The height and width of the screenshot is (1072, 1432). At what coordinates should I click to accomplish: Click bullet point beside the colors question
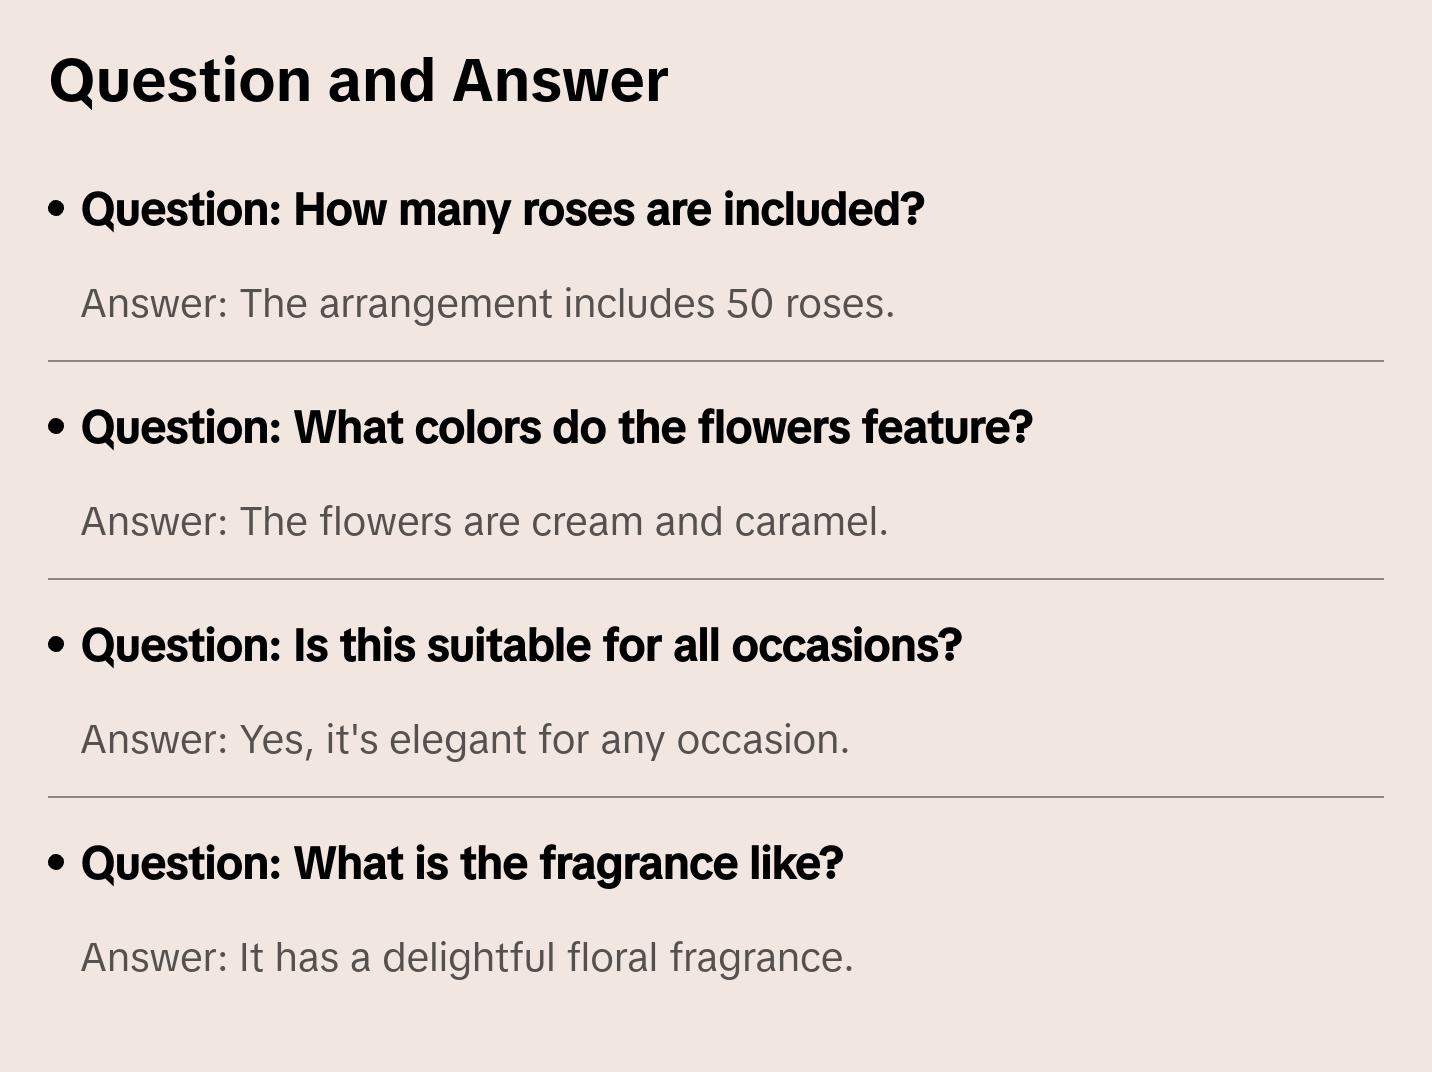57,428
